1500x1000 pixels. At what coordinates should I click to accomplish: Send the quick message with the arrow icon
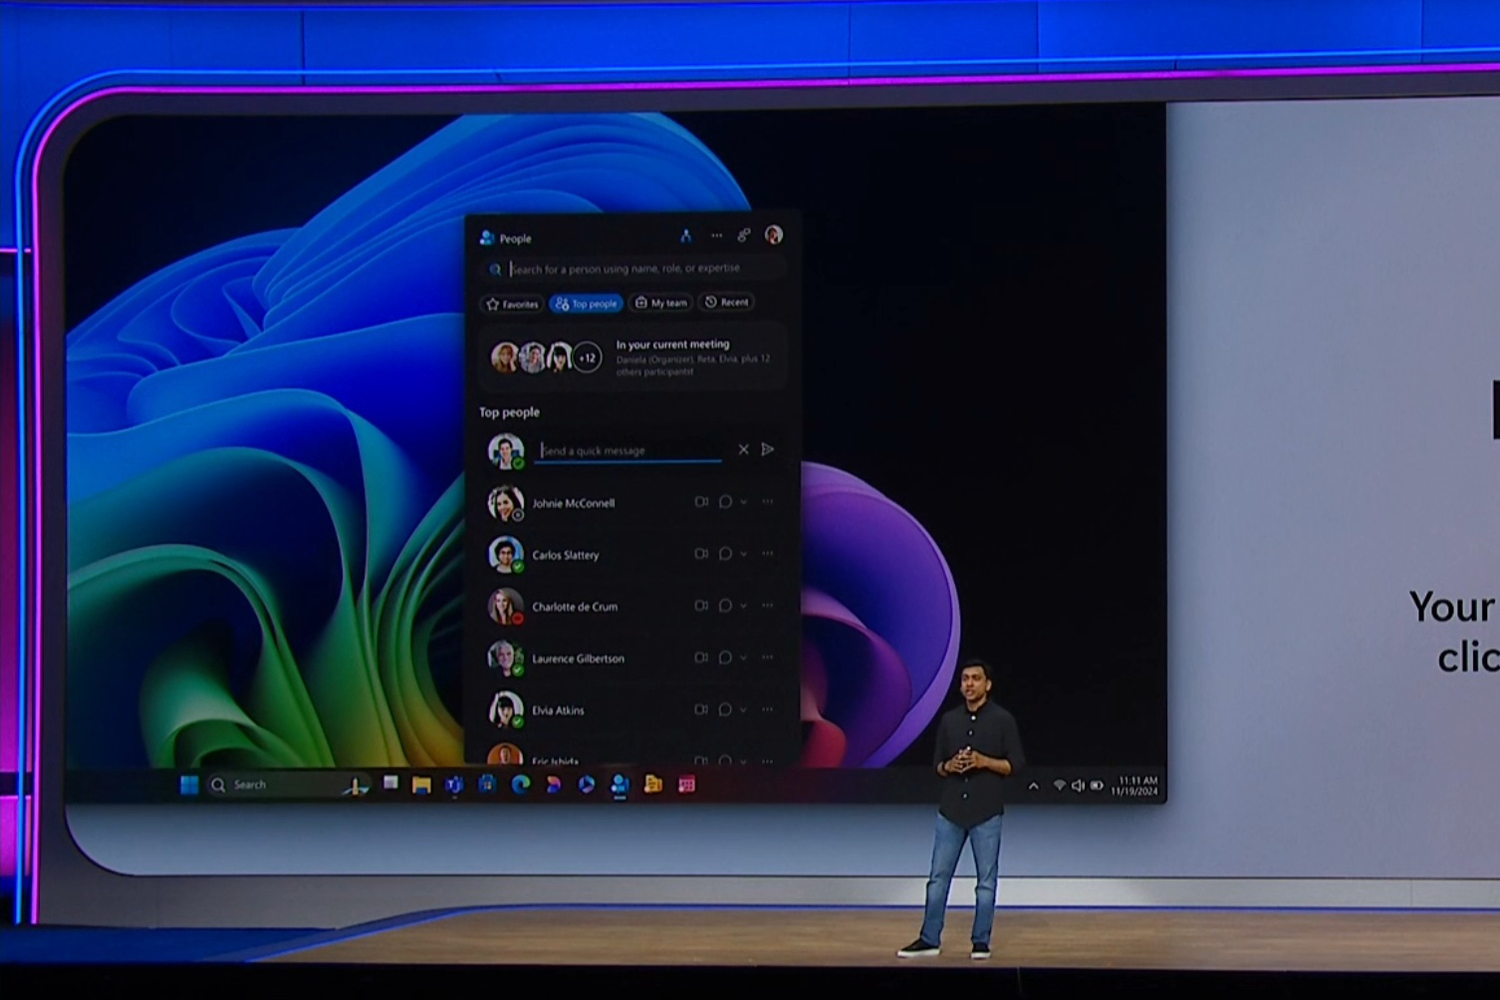pyautogui.click(x=768, y=450)
